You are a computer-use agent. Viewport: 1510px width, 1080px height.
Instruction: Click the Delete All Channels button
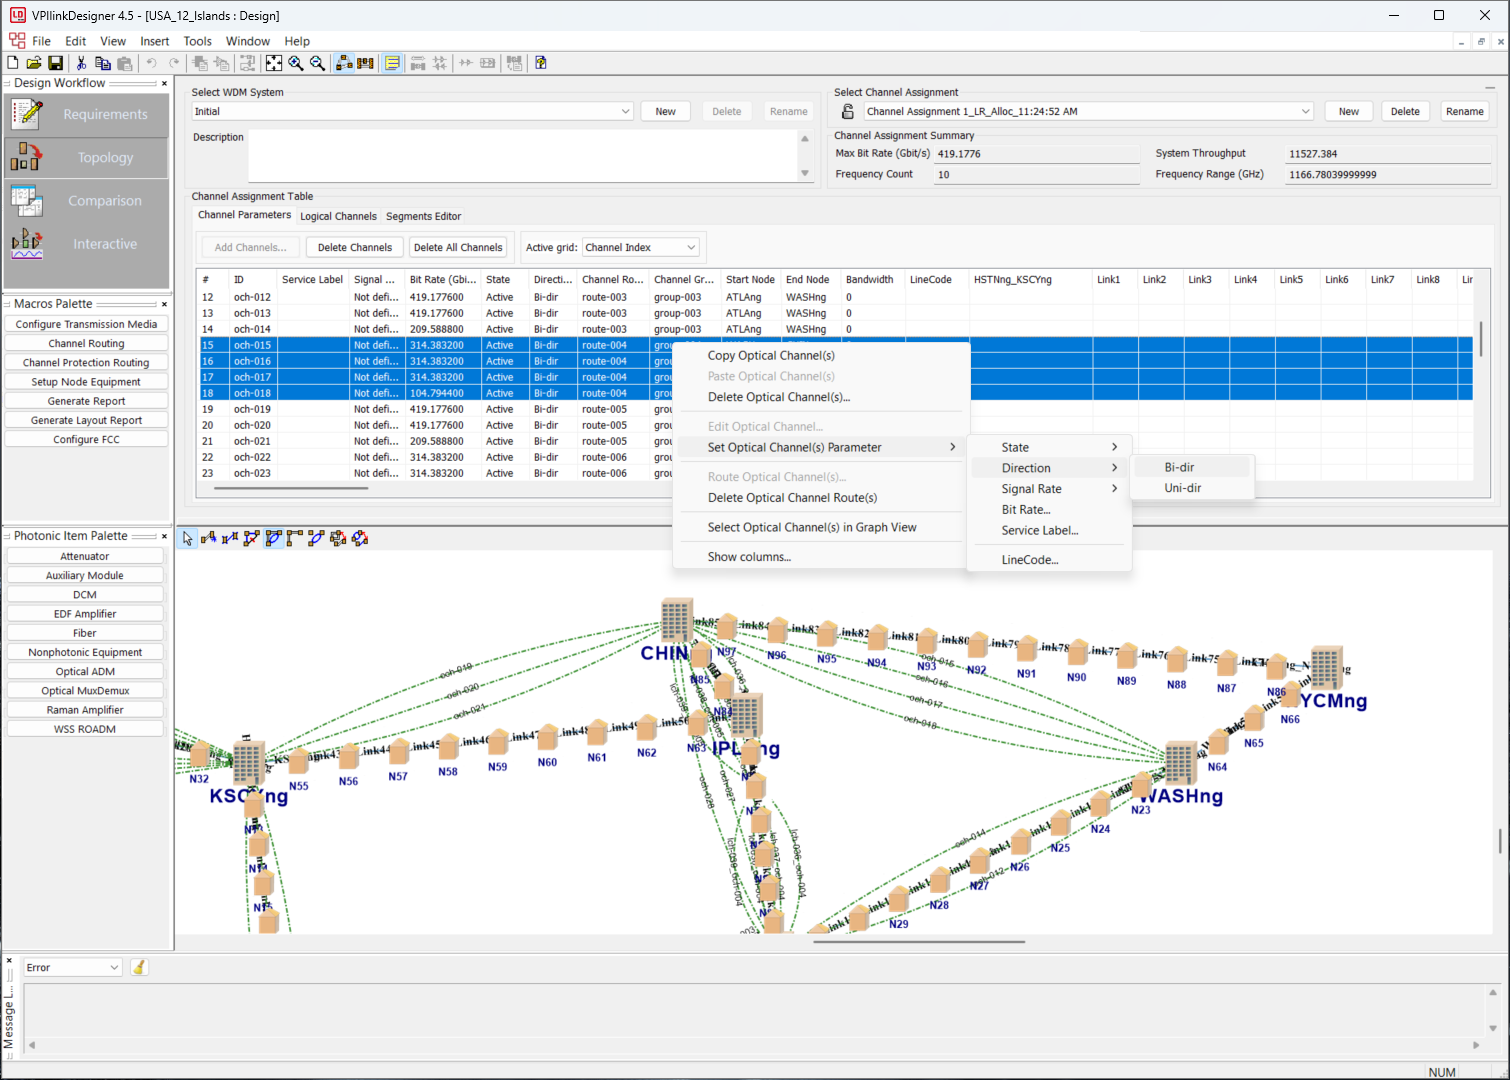pos(458,248)
